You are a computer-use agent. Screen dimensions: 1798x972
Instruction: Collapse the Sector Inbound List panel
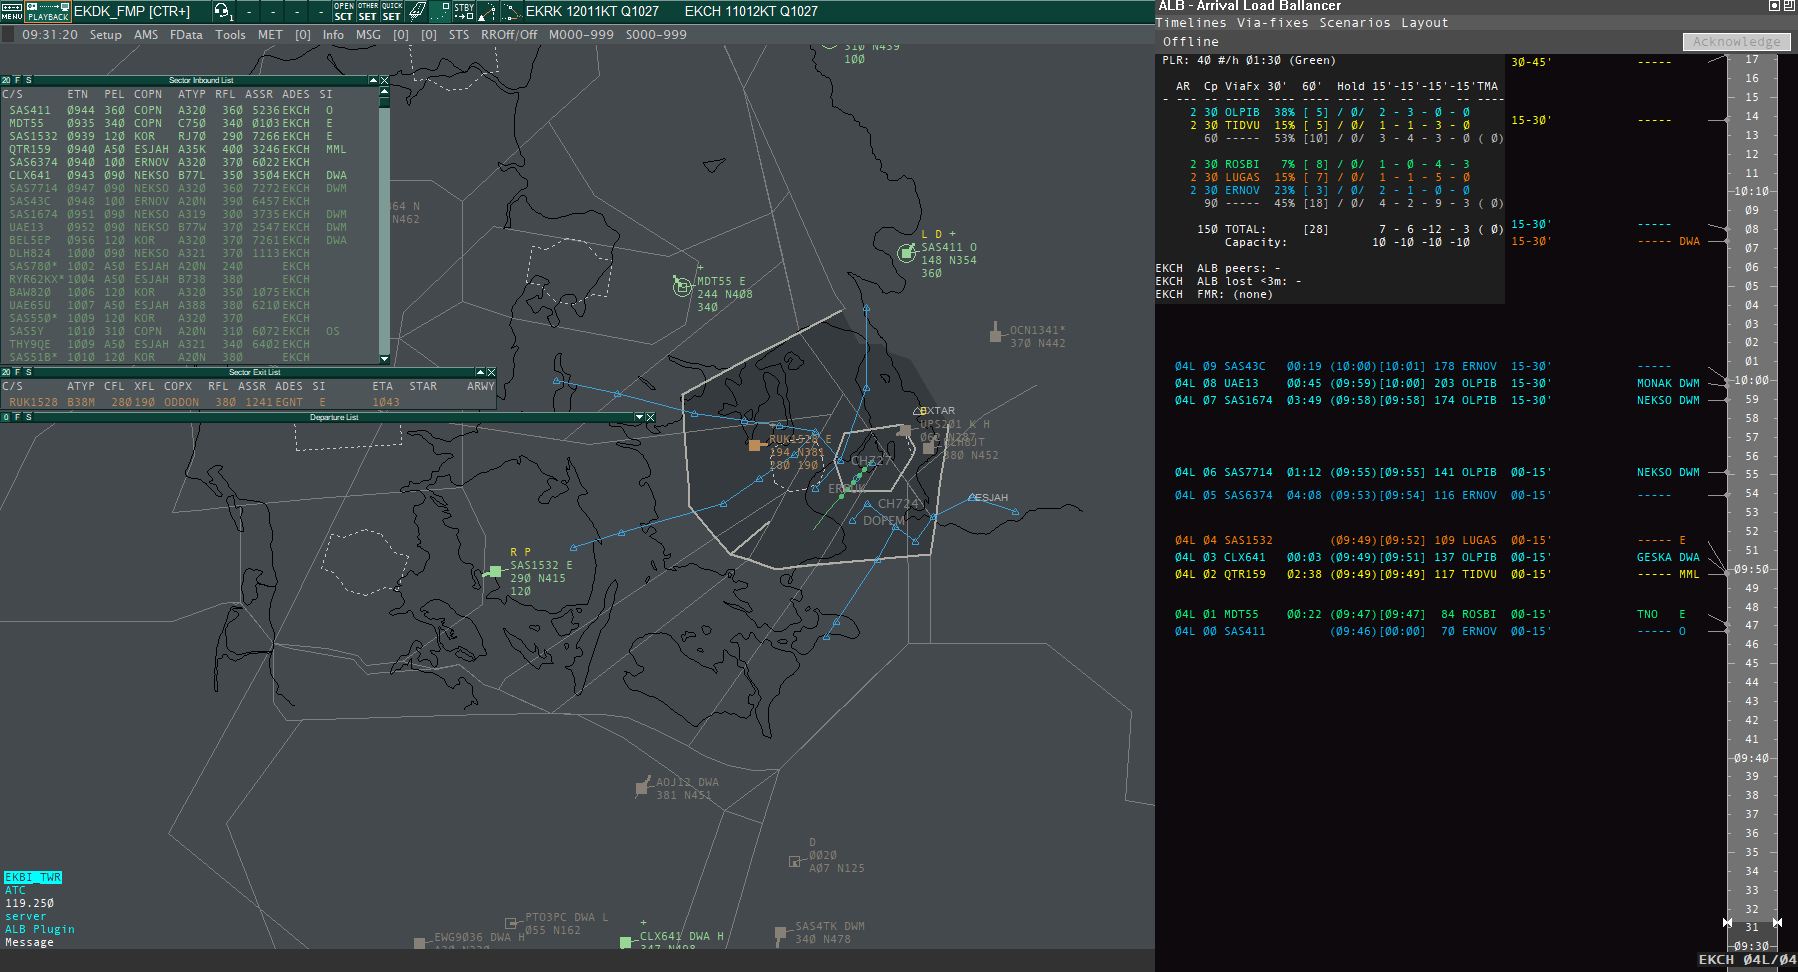[x=373, y=80]
